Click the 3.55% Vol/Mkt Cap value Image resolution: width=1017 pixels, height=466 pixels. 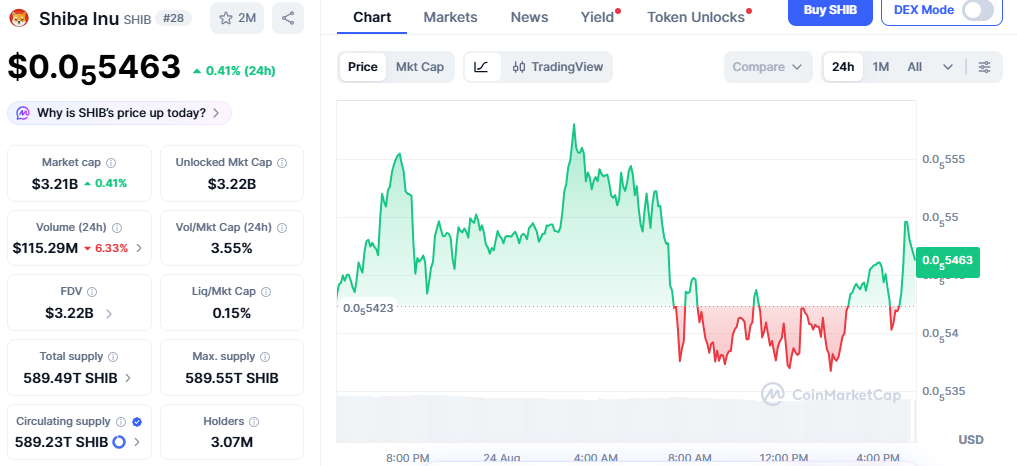click(232, 248)
